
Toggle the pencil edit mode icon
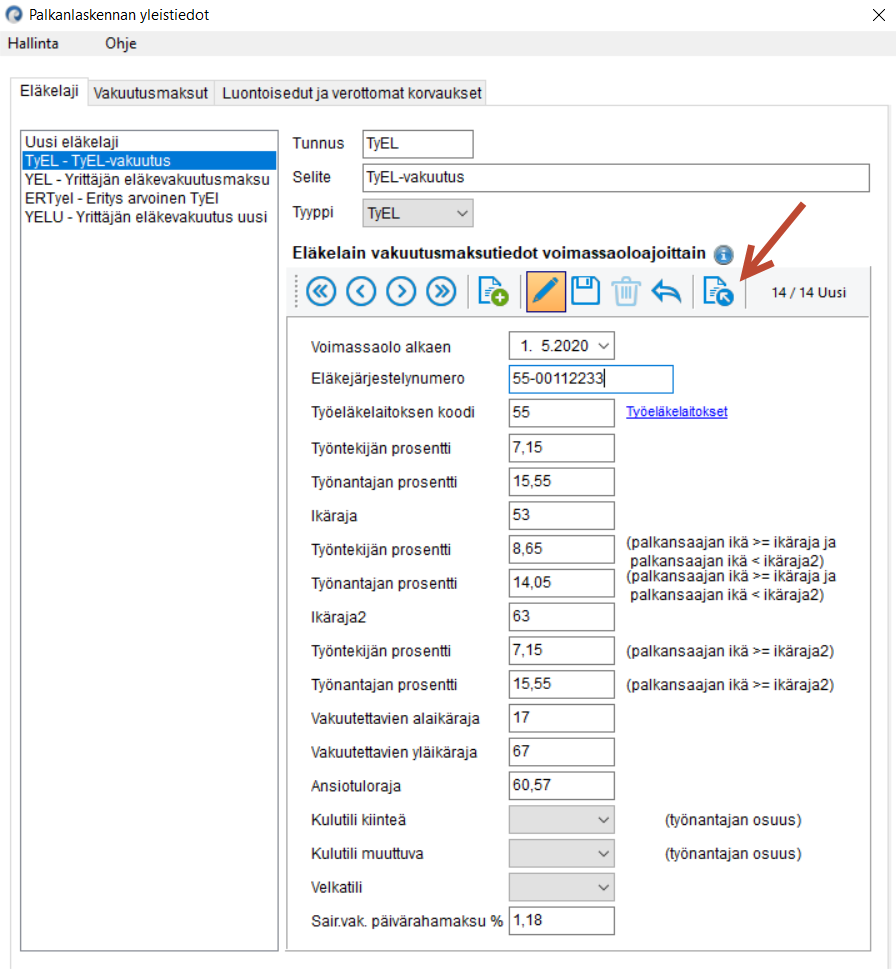[x=545, y=291]
